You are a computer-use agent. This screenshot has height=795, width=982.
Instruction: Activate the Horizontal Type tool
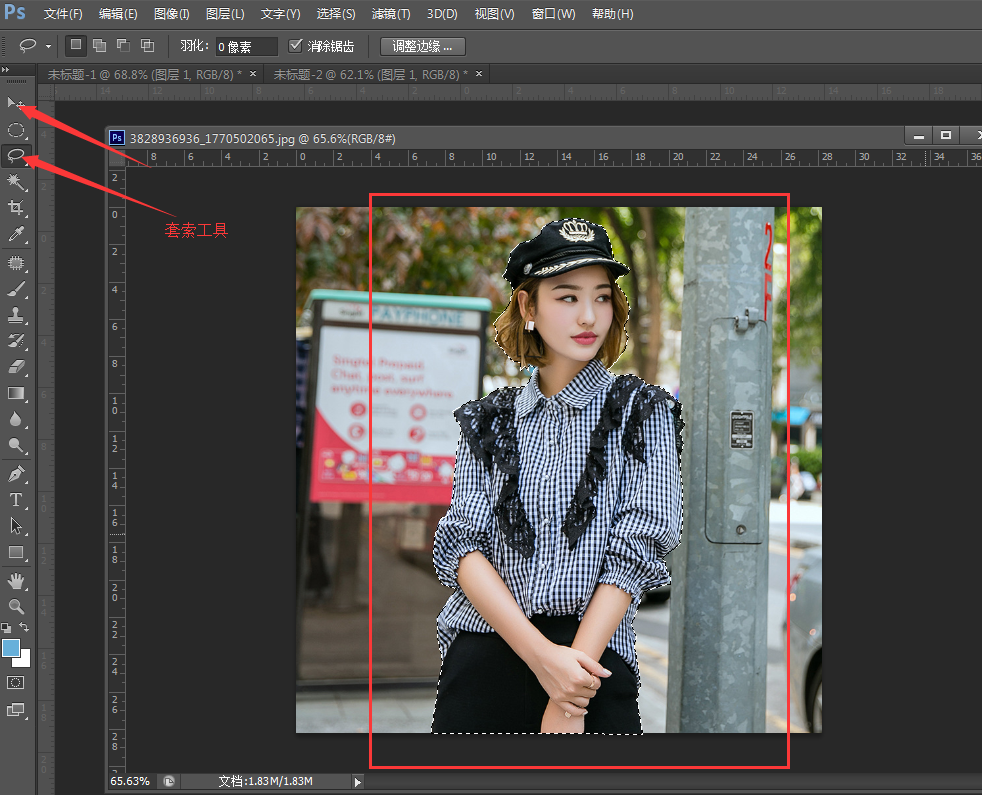tap(16, 500)
